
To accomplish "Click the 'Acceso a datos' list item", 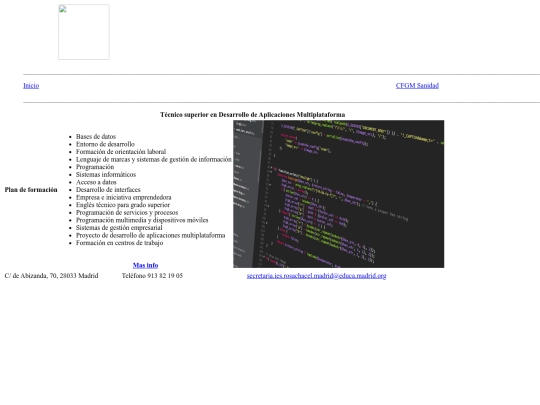I will pos(96,182).
